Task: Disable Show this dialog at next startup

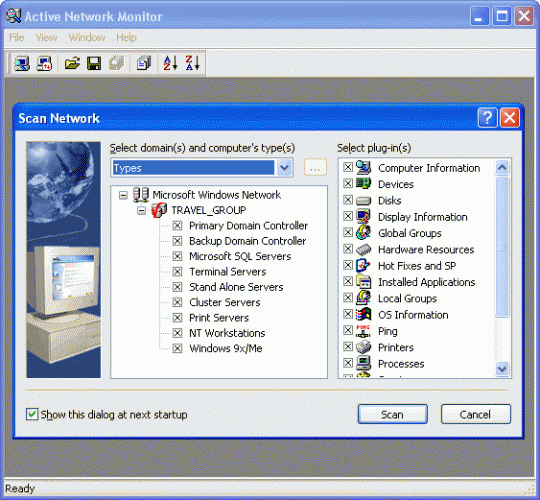Action: tap(32, 414)
